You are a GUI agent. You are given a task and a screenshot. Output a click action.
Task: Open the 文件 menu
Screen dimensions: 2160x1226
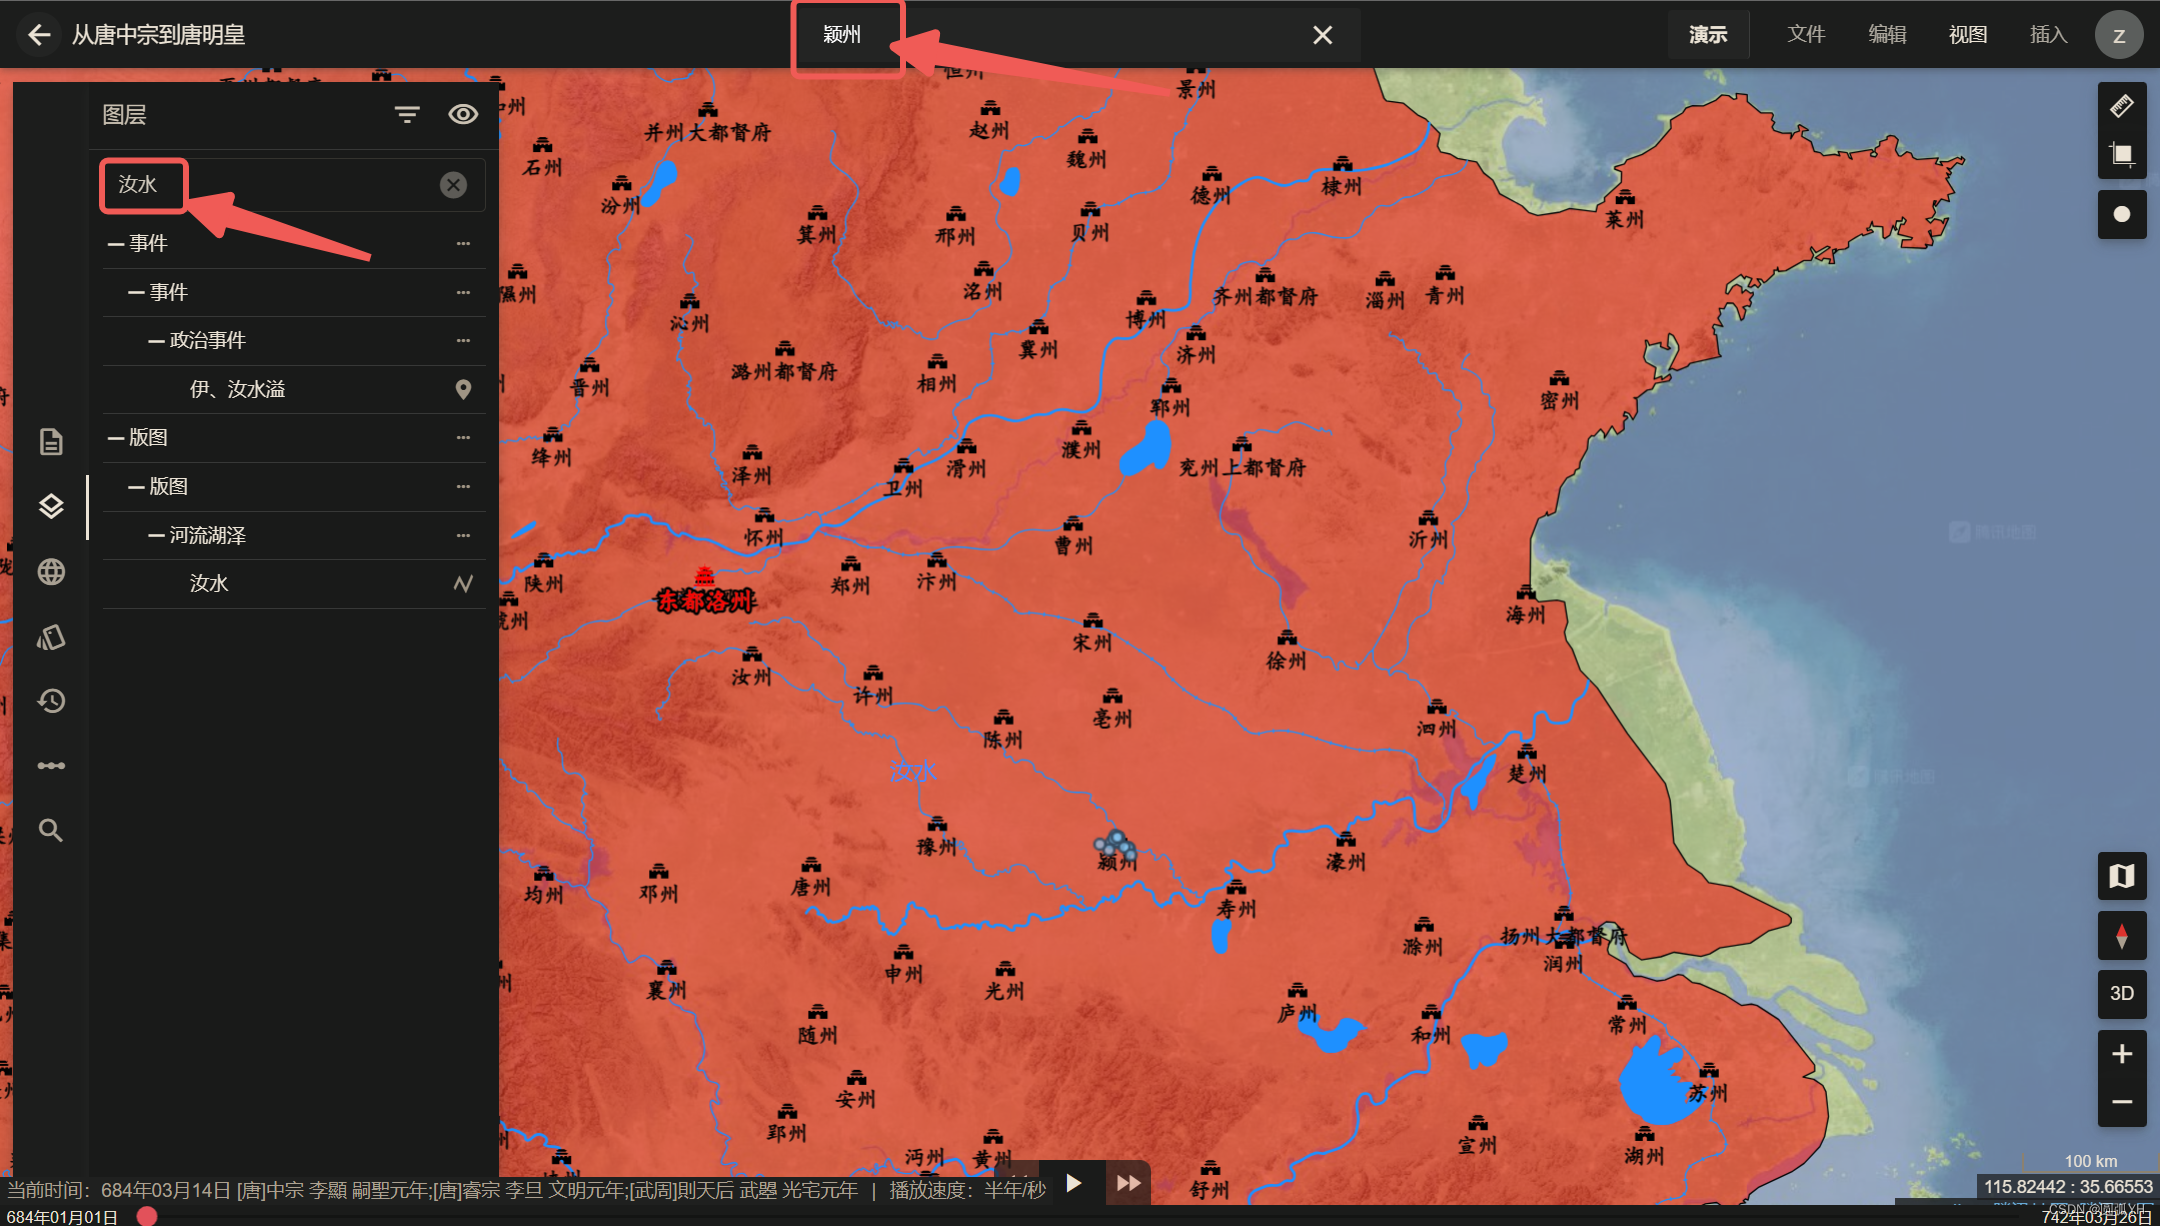pos(1806,34)
